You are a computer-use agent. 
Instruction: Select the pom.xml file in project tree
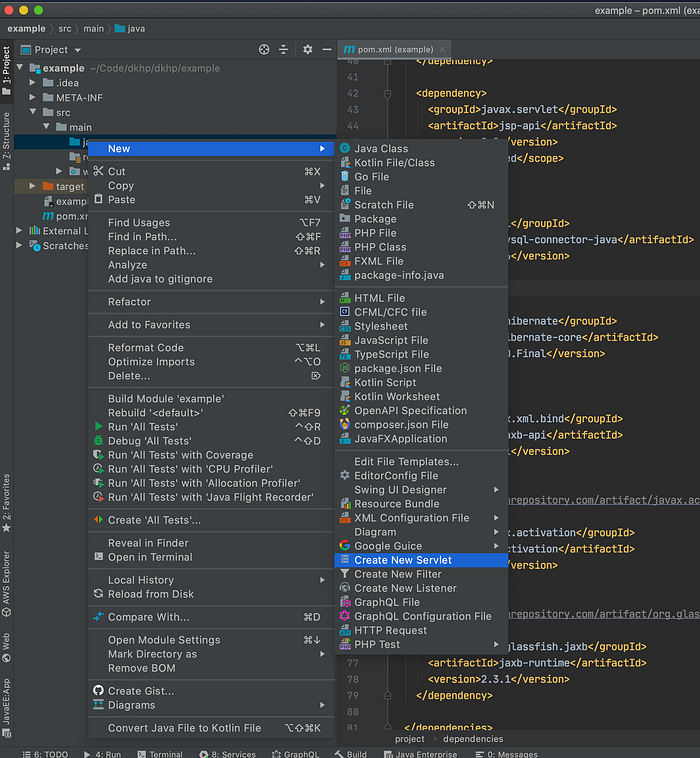(66, 216)
